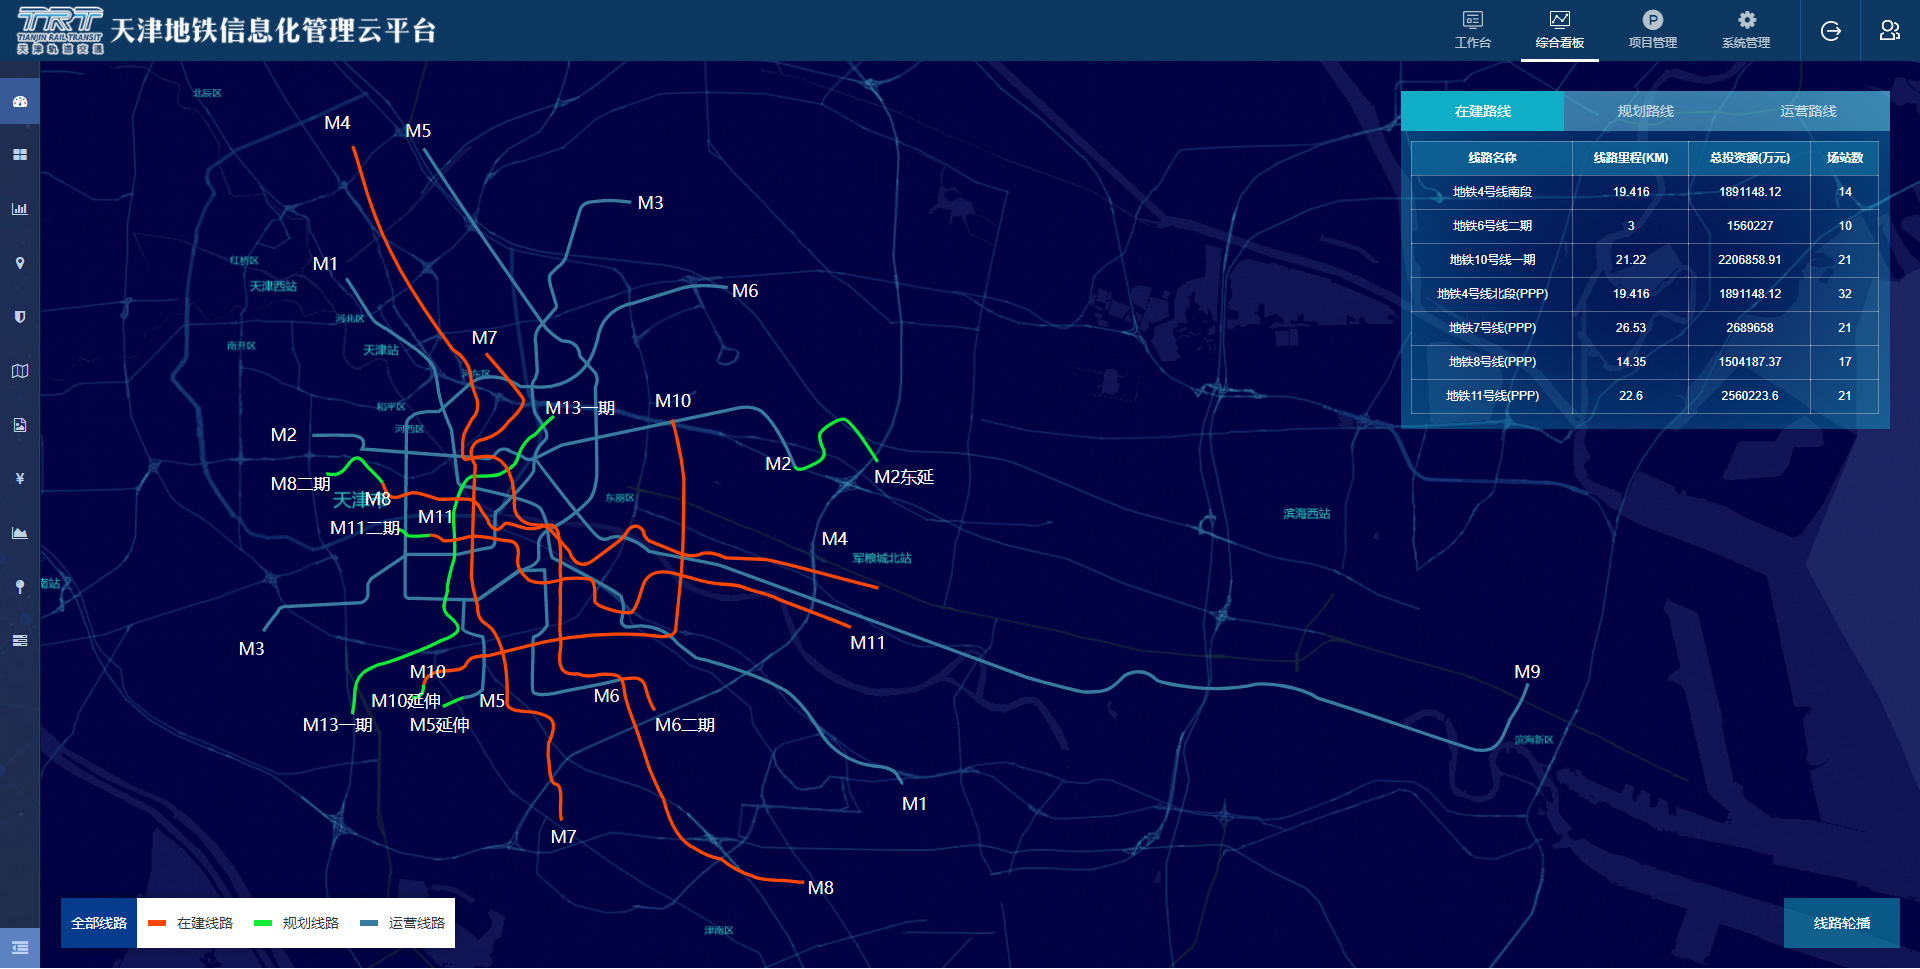Go to 工作台 in top navigation

tap(1473, 31)
